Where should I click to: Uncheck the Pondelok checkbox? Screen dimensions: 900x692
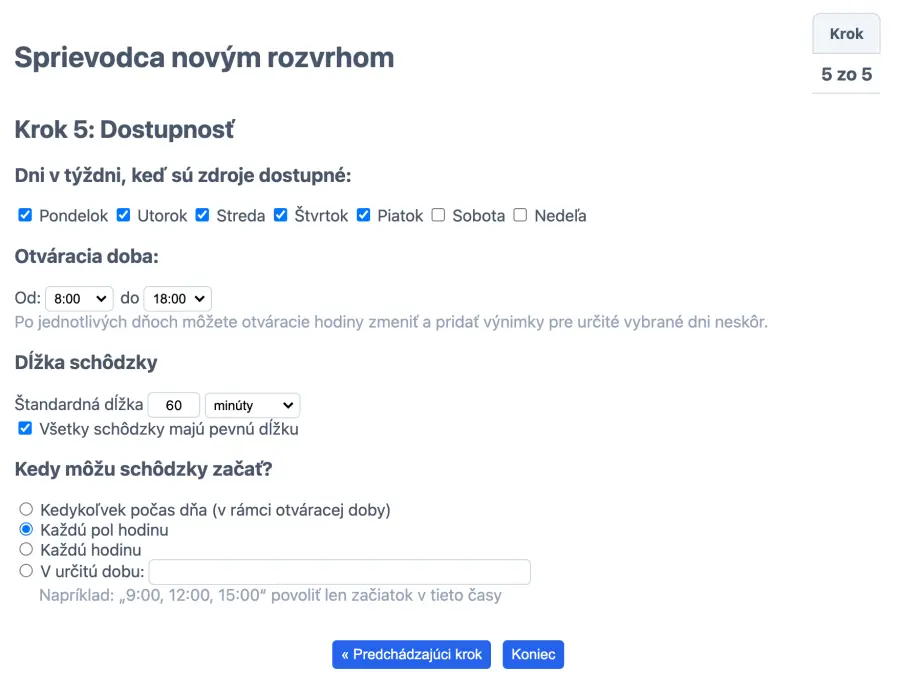(x=26, y=215)
